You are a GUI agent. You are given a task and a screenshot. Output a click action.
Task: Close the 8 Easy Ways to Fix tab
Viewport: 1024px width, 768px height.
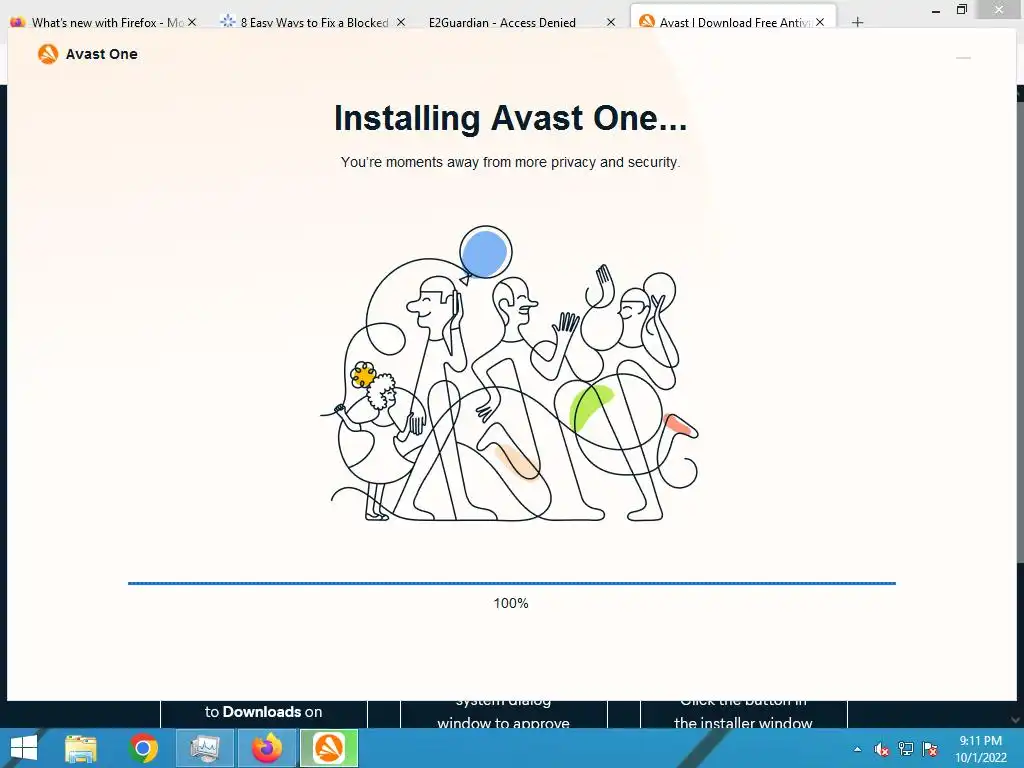coord(401,22)
